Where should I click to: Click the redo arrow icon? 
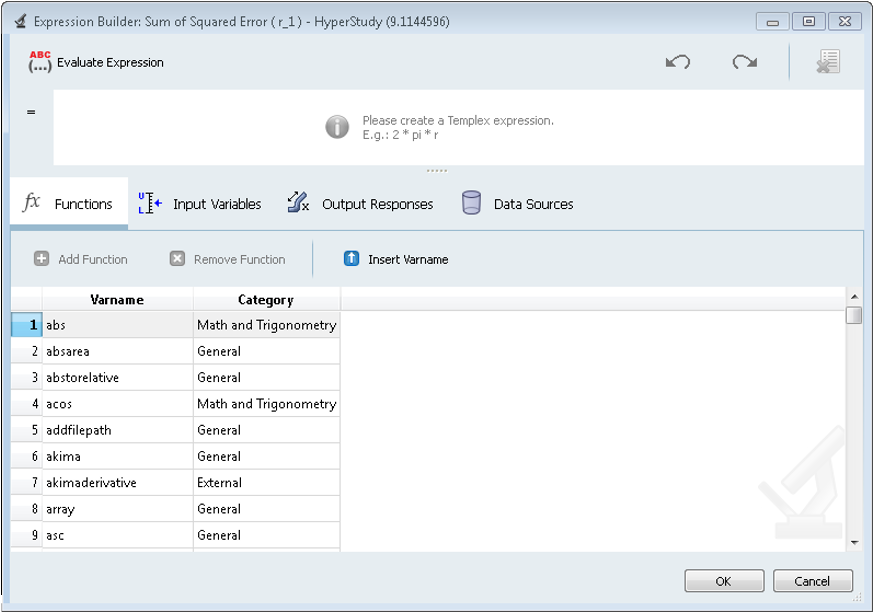(744, 62)
